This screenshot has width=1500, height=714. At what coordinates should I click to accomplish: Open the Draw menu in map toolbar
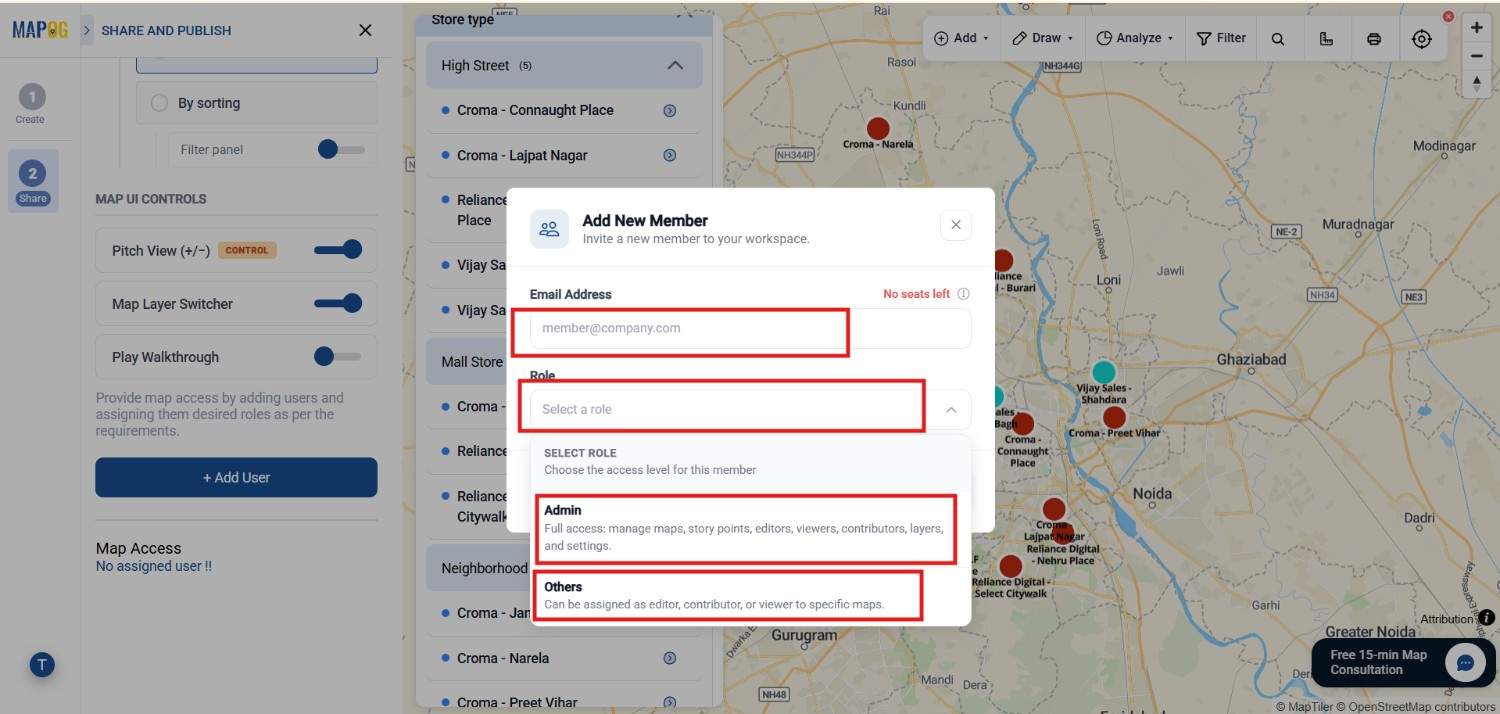[1043, 38]
